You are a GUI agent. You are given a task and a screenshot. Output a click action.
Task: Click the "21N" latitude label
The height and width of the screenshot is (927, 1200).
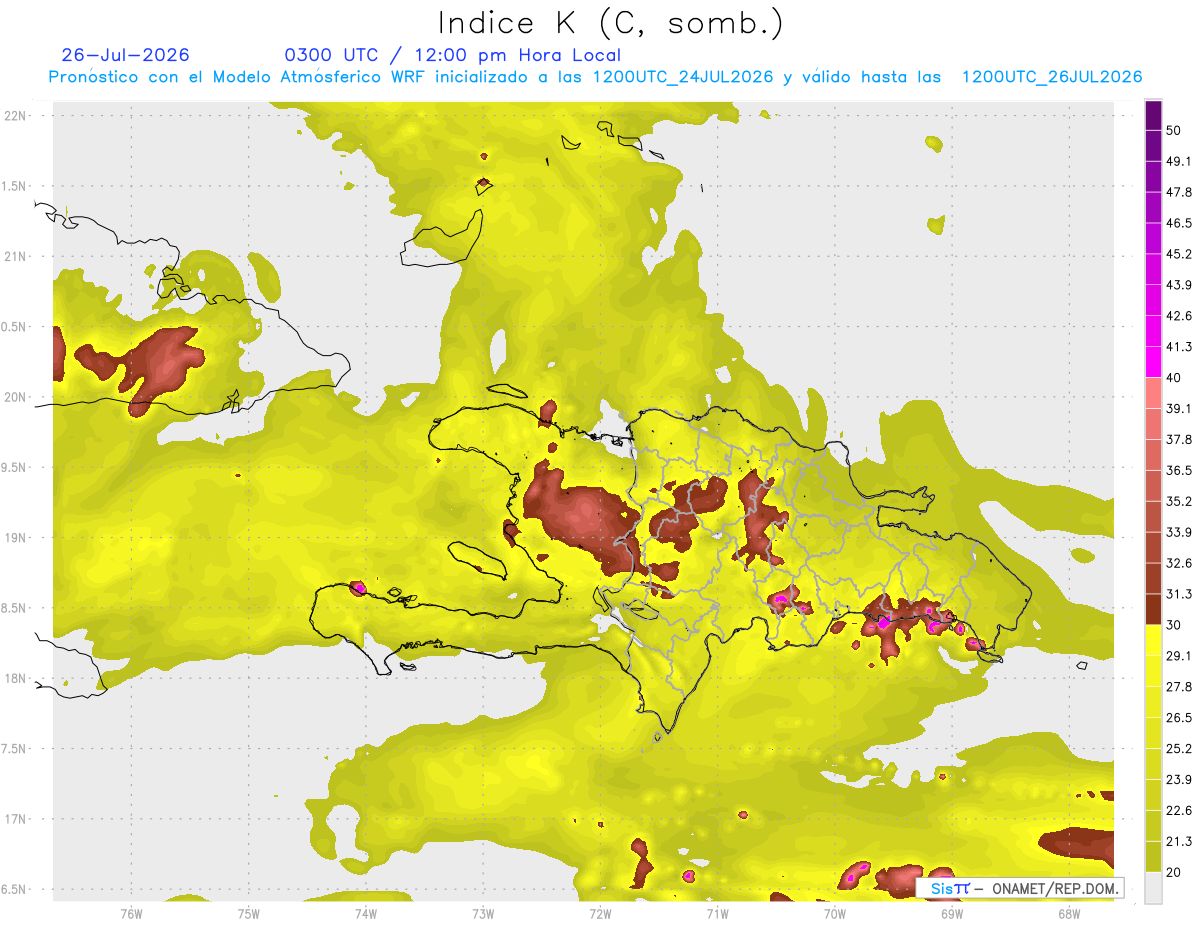pyautogui.click(x=17, y=256)
